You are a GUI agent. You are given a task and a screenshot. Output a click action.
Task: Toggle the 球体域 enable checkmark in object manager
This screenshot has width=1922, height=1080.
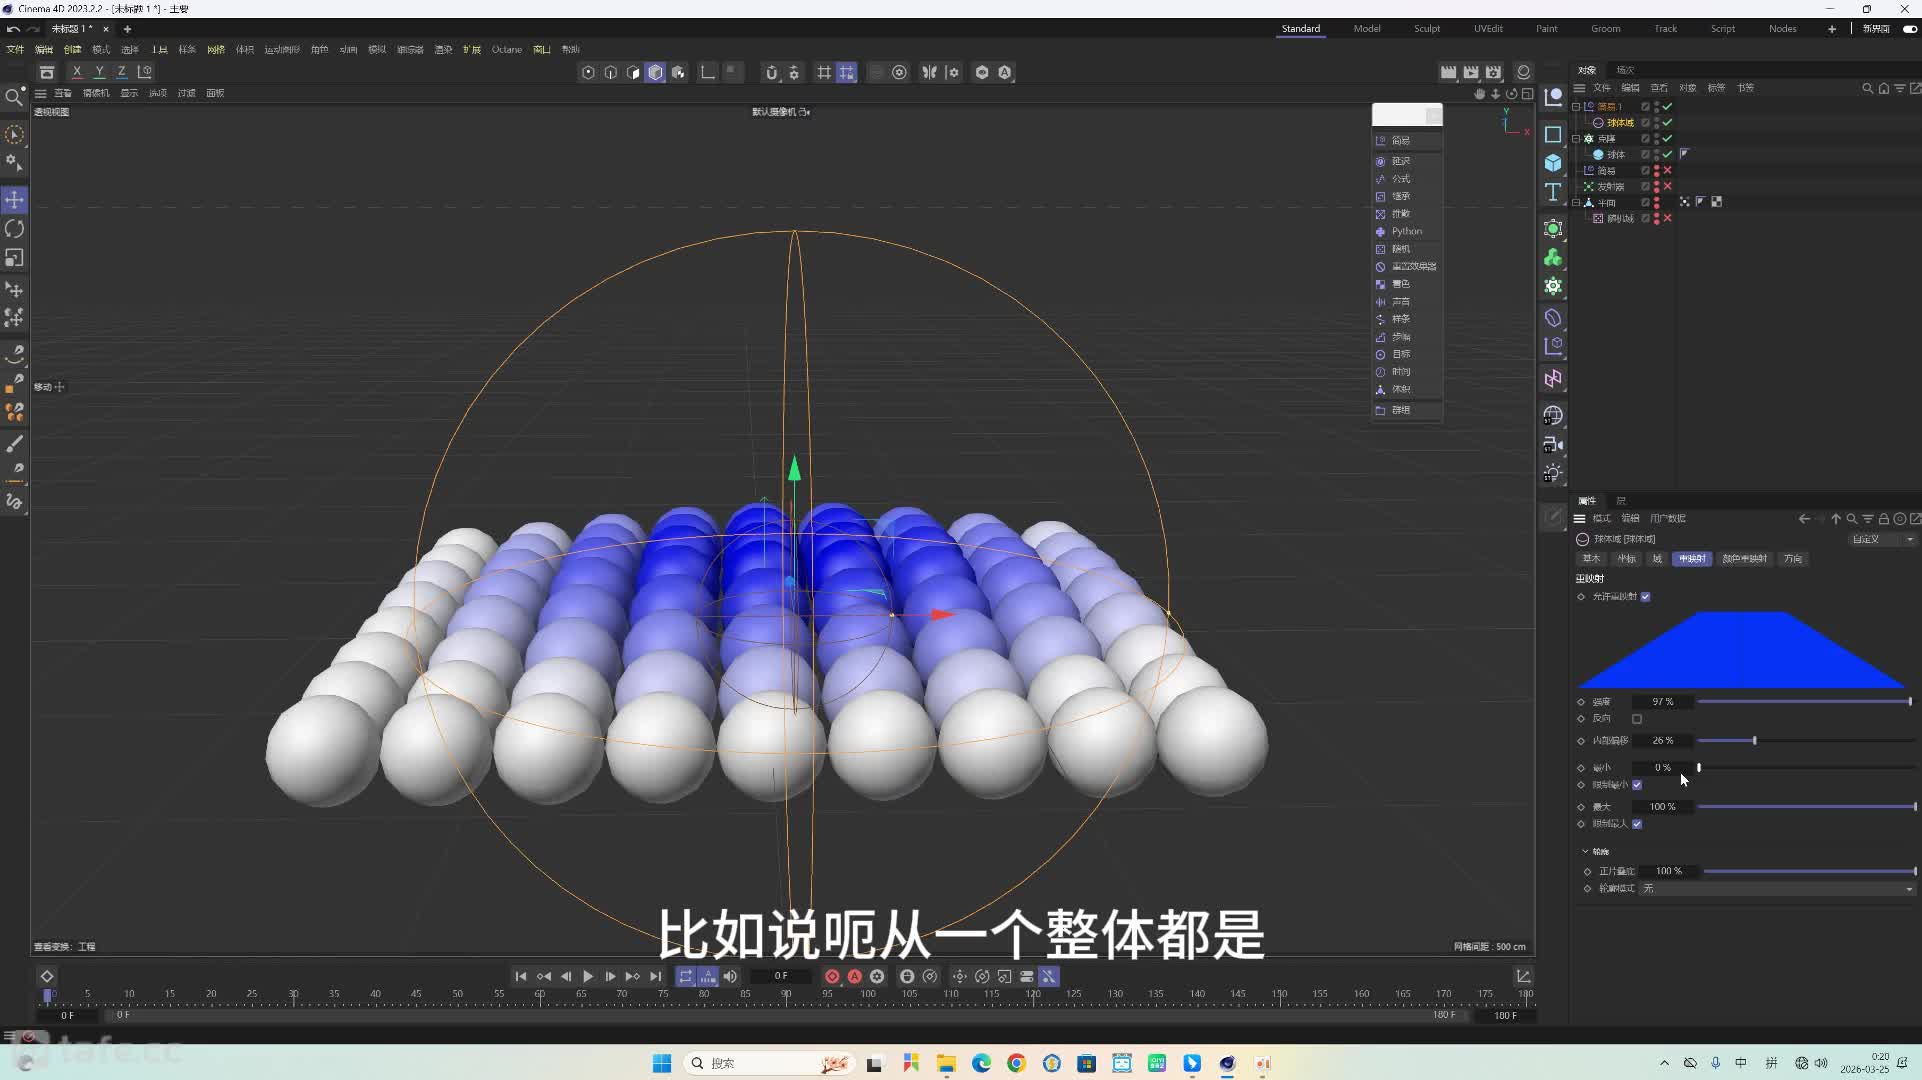pyautogui.click(x=1667, y=122)
